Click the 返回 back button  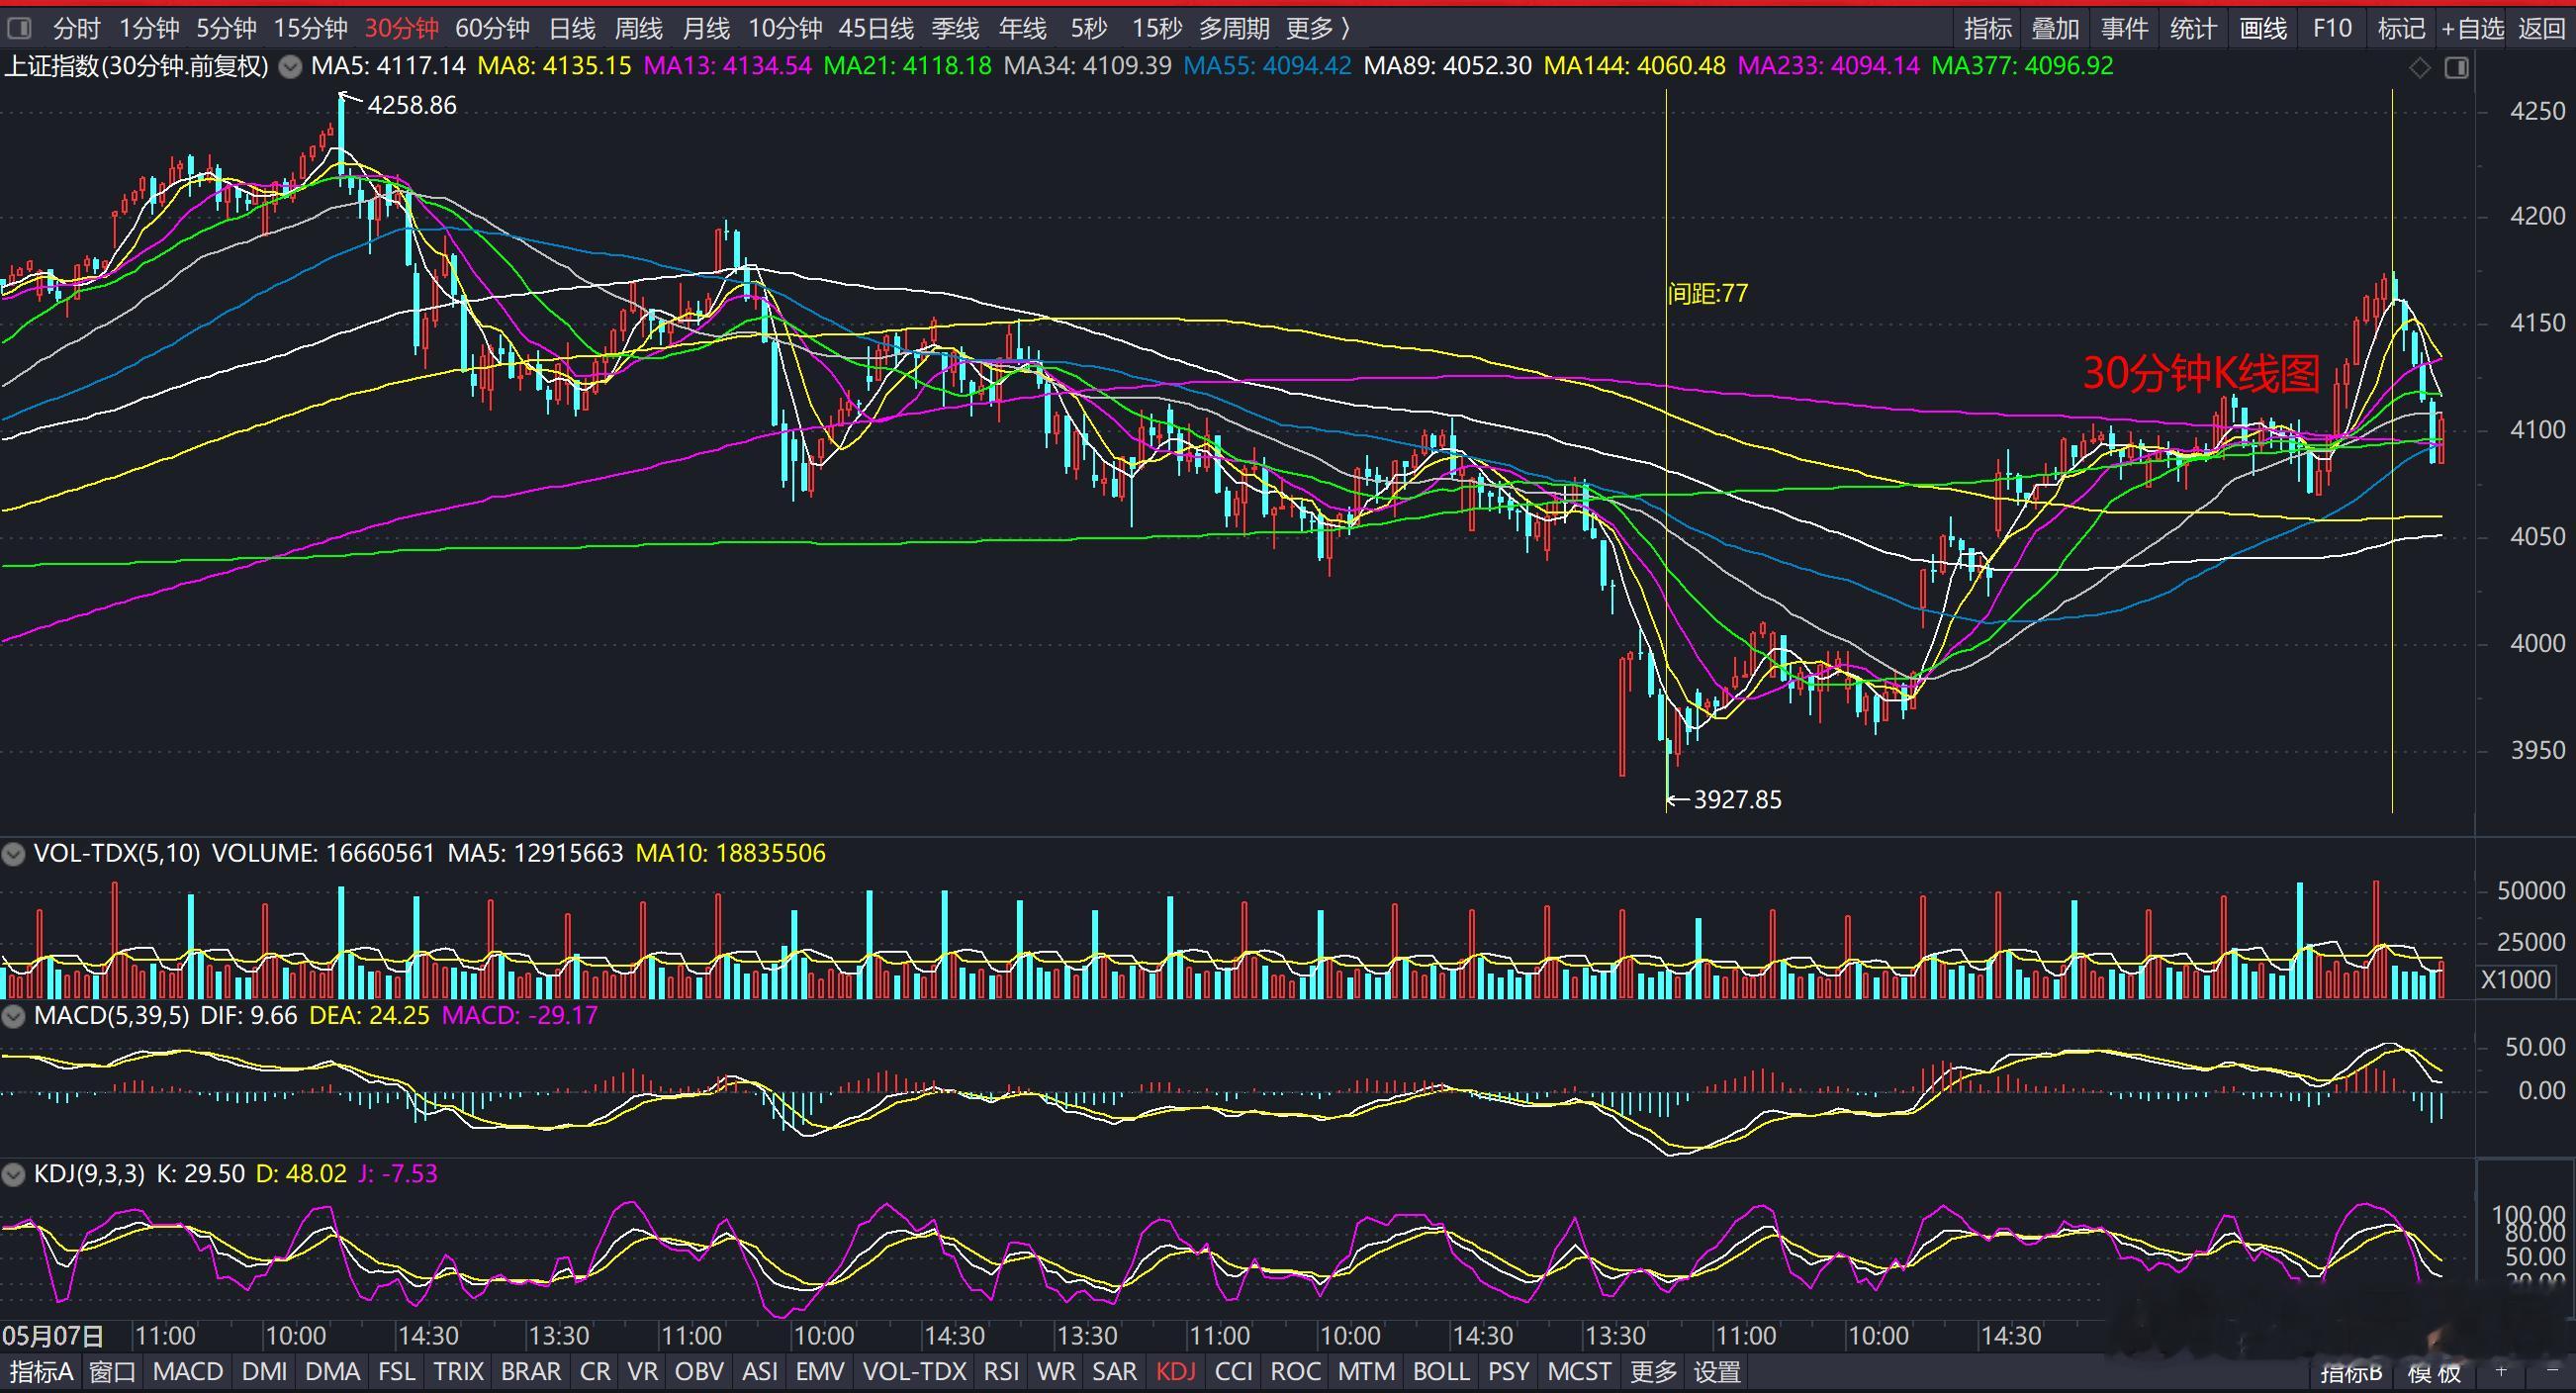coord(2542,28)
